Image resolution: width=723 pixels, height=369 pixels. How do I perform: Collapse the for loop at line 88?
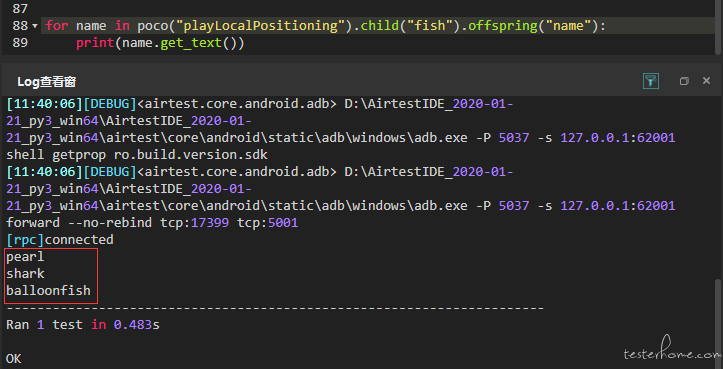pyautogui.click(x=35, y=26)
